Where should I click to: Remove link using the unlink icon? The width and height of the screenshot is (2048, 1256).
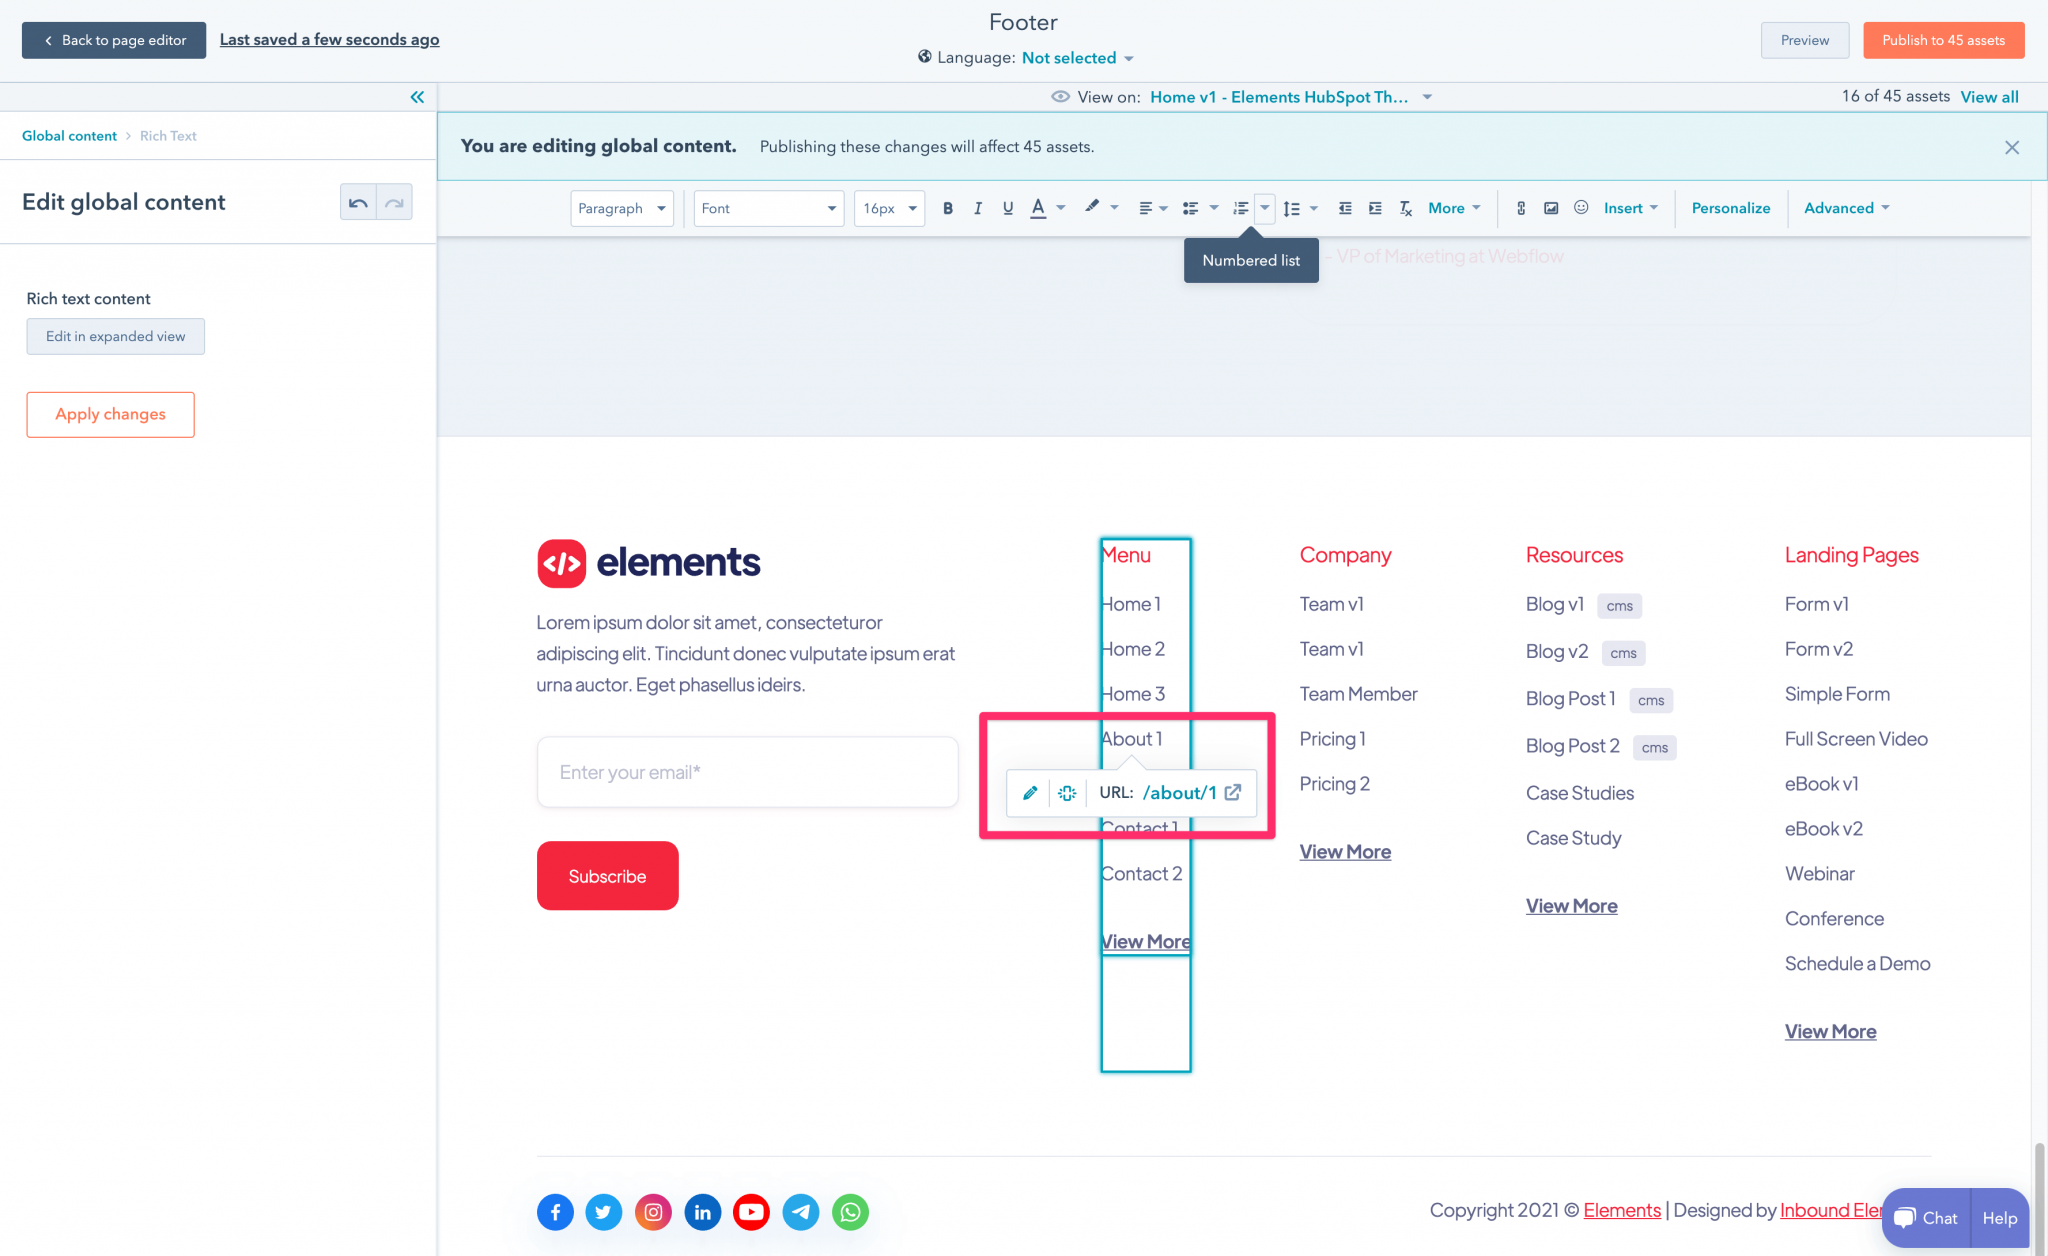tap(1067, 793)
